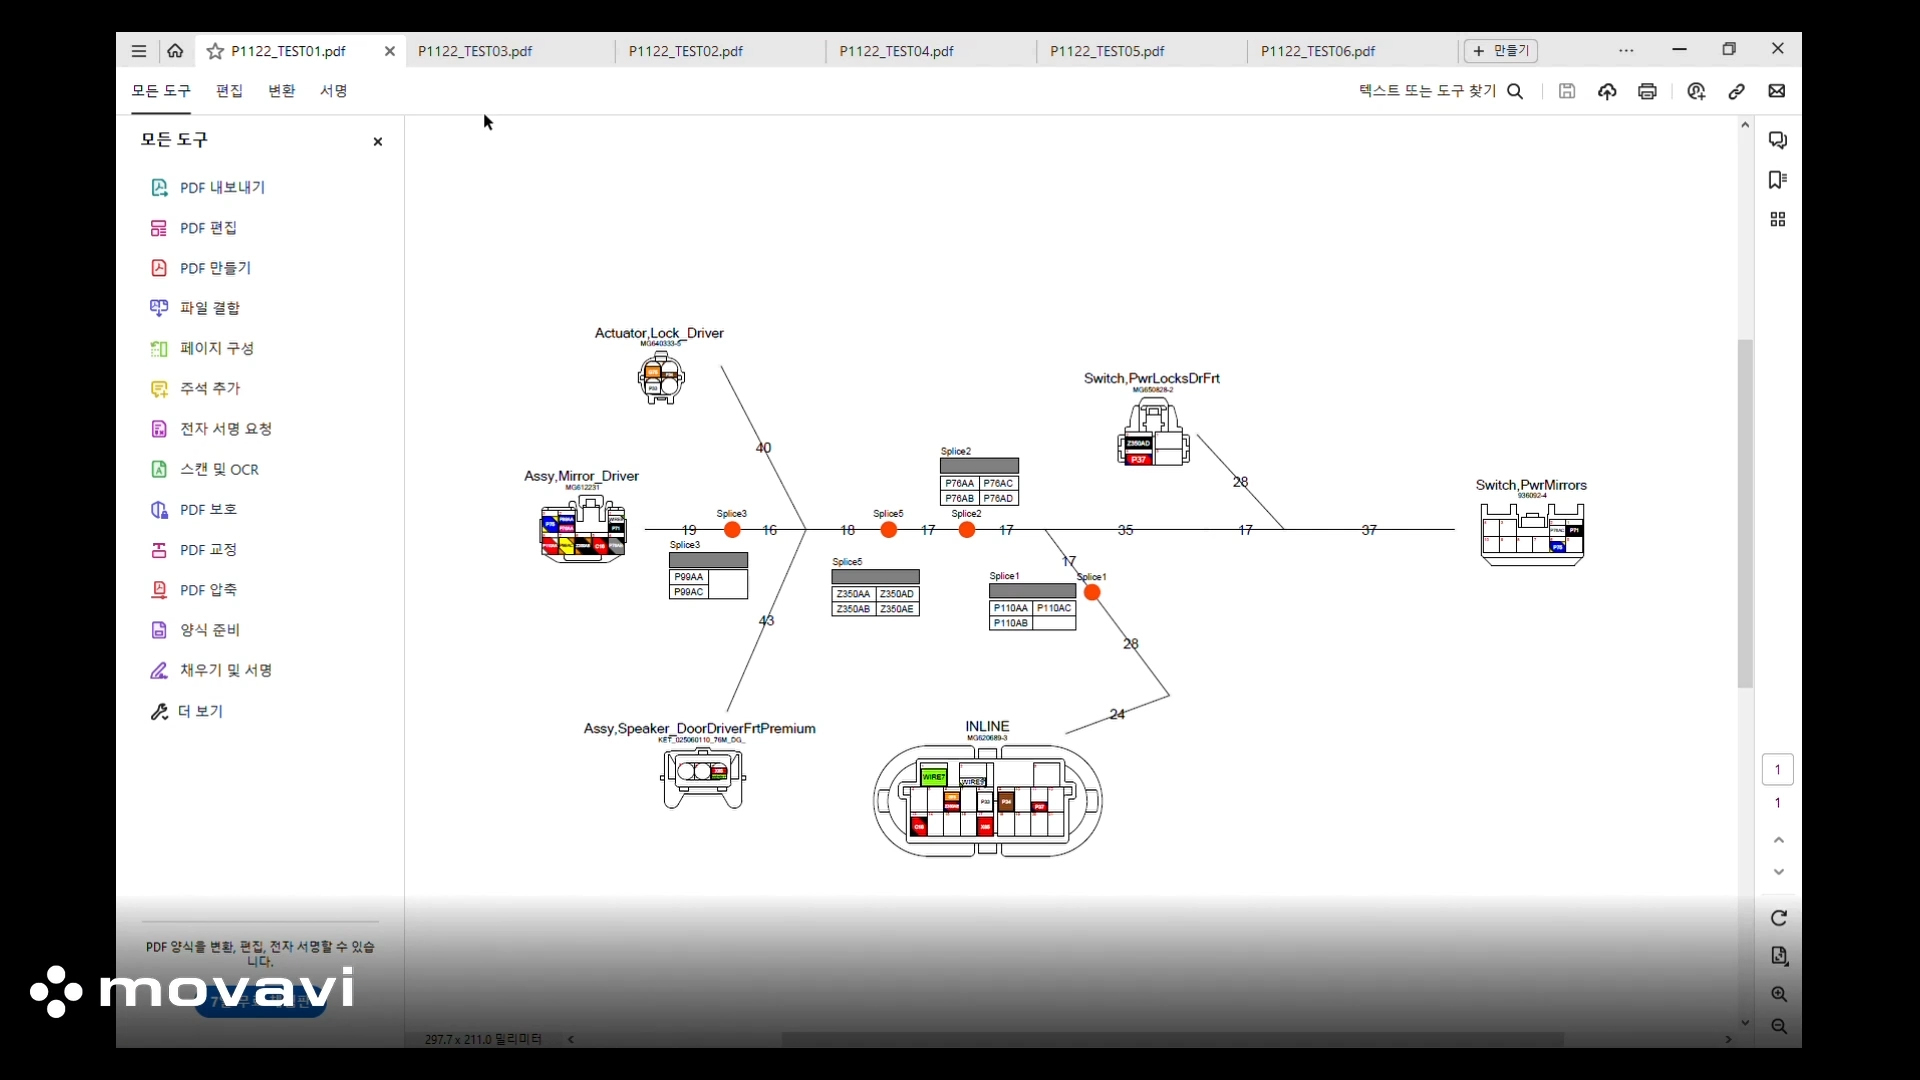Click the vertical scrollbar thumb
Viewport: 1920px width, 1080px height.
1745,513
